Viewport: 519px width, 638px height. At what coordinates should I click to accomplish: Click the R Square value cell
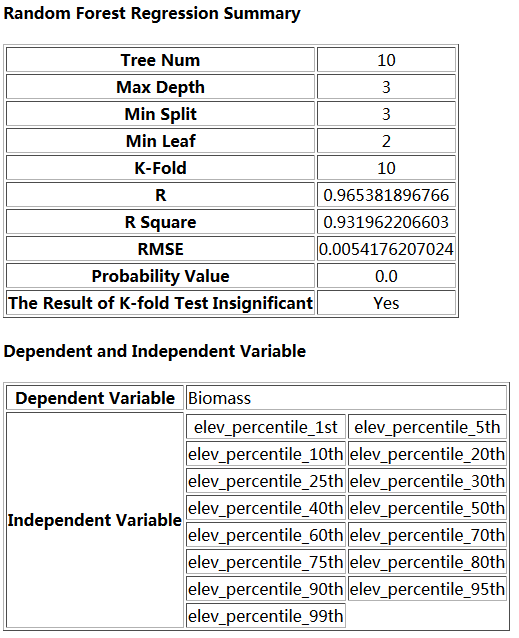(x=386, y=222)
